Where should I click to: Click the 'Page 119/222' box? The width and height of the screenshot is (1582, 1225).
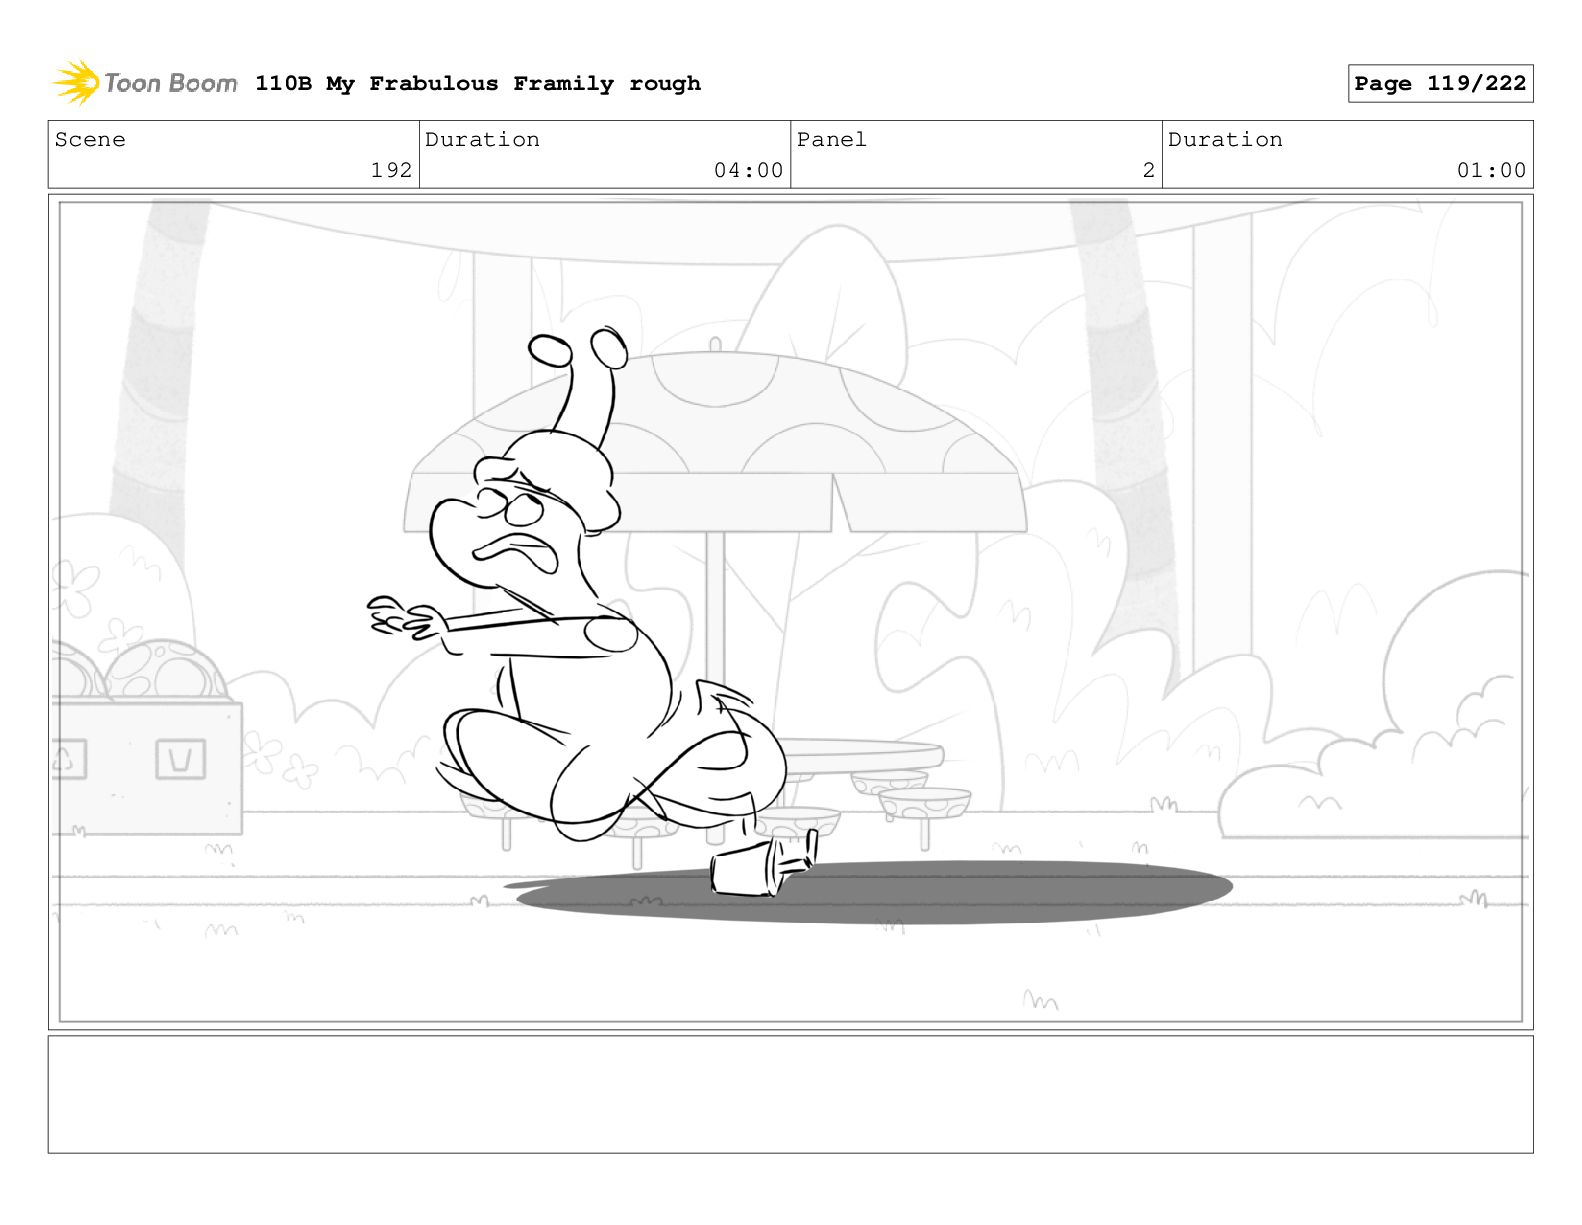coord(1440,84)
